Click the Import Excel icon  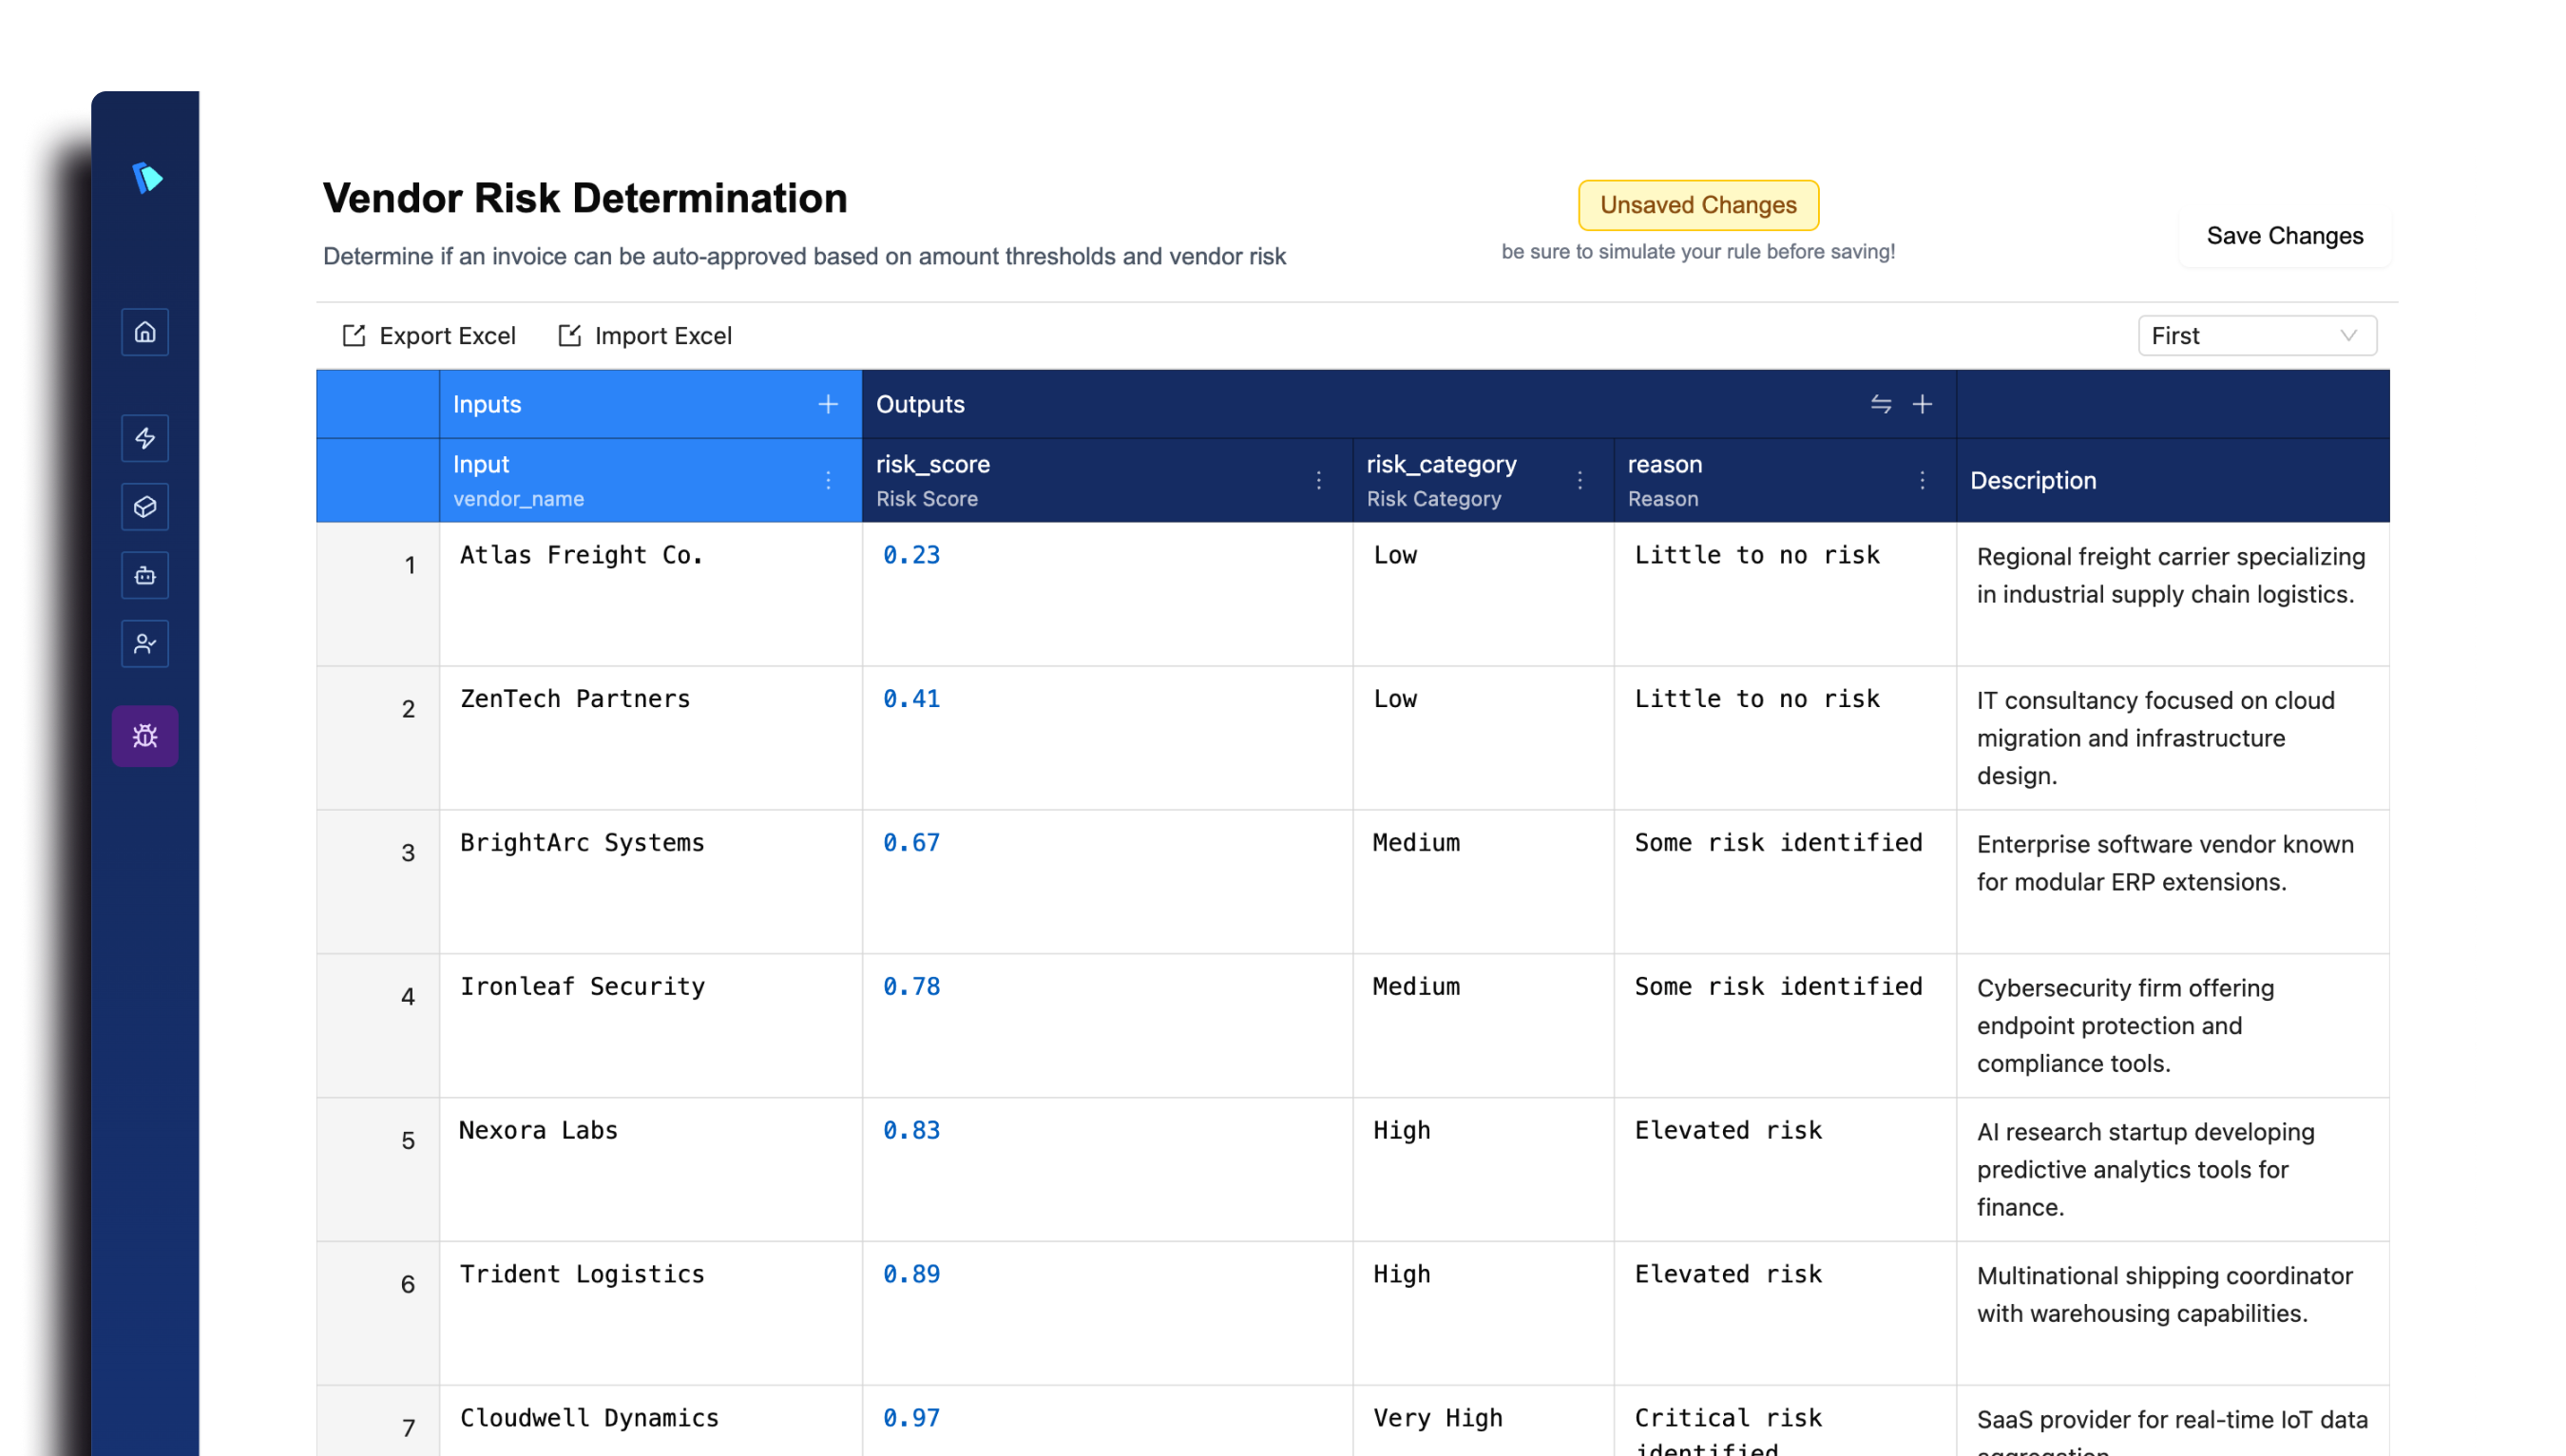(569, 335)
